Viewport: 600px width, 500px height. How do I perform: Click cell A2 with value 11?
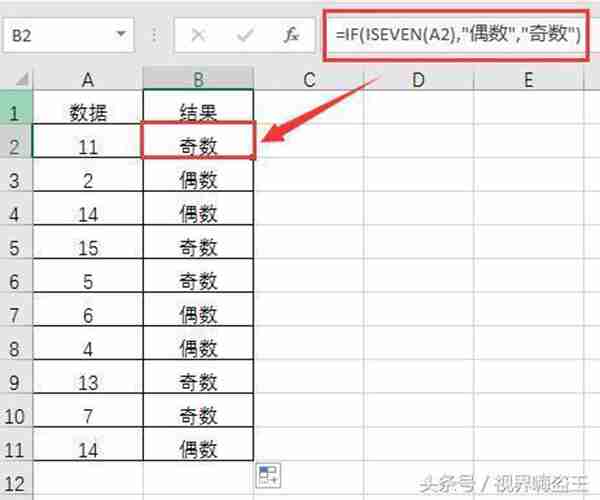click(88, 141)
